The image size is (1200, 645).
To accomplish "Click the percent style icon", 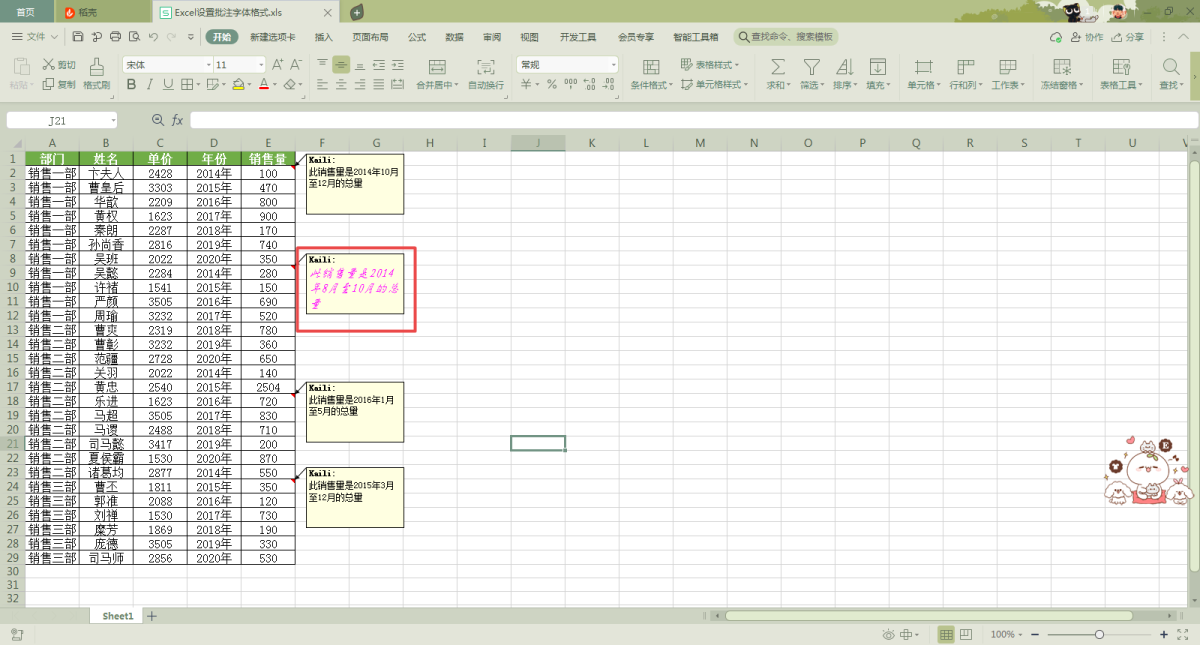I will click(551, 85).
